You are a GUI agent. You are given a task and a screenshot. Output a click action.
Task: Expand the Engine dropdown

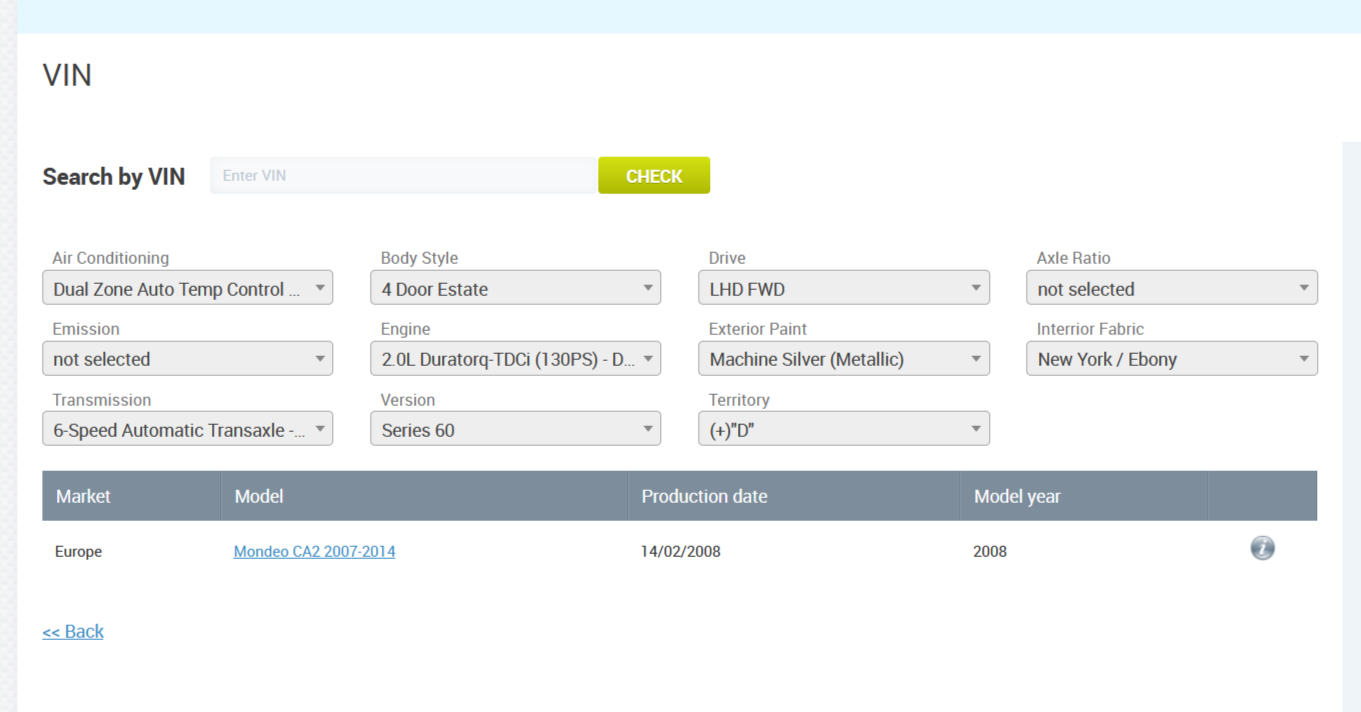(515, 359)
